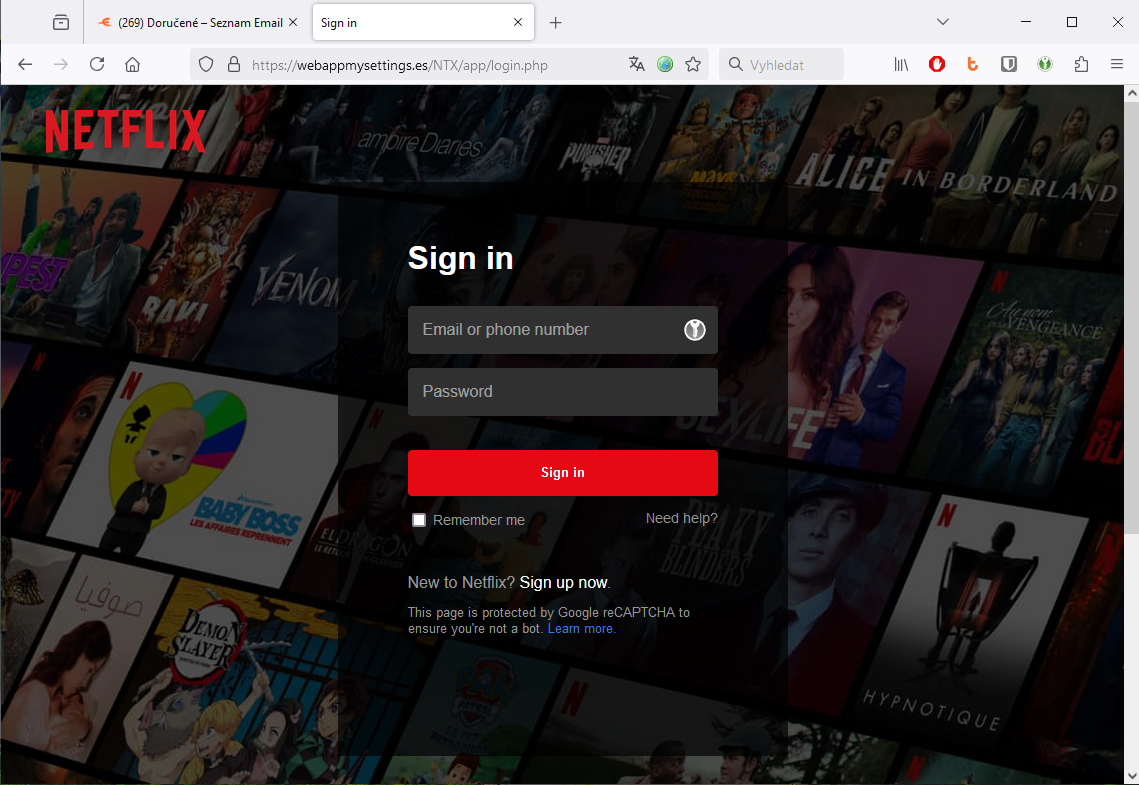Go back to previous page
The height and width of the screenshot is (785, 1139).
coord(25,65)
